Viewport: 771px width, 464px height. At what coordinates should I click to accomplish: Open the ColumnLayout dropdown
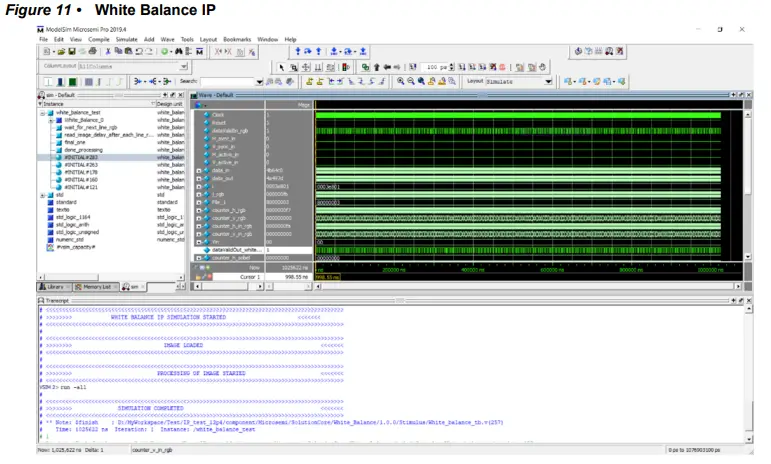click(183, 66)
